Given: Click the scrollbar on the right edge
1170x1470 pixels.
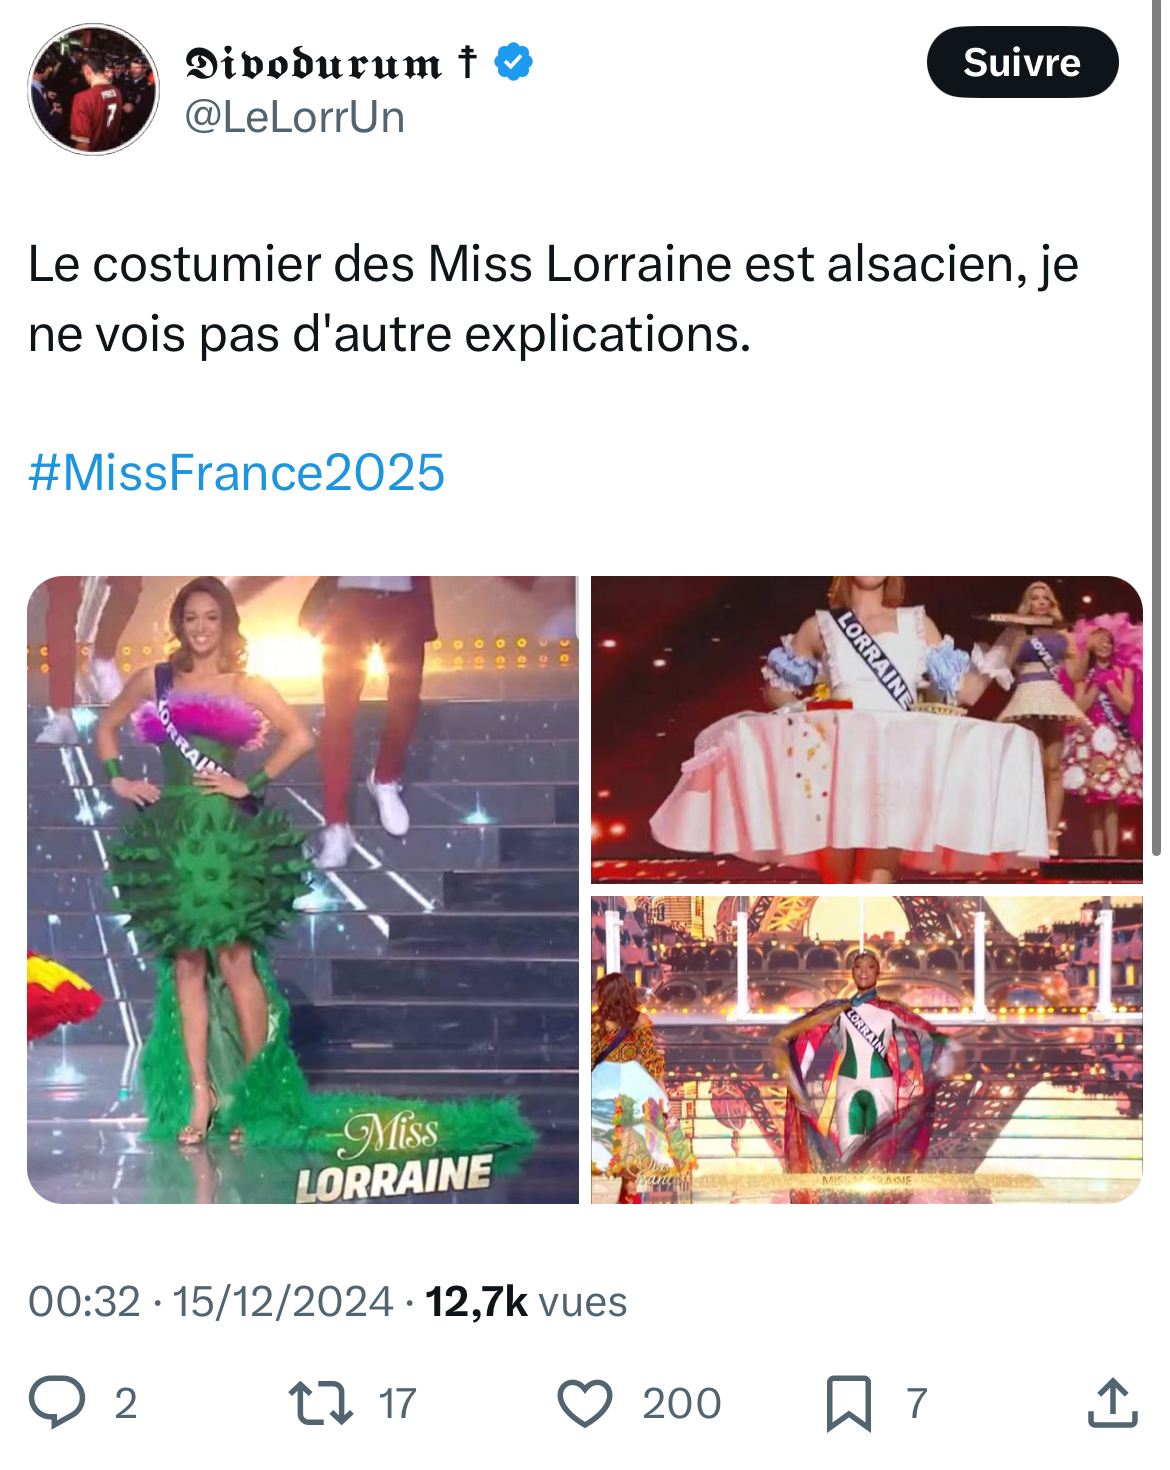Looking at the screenshot, I should point(1155,430).
